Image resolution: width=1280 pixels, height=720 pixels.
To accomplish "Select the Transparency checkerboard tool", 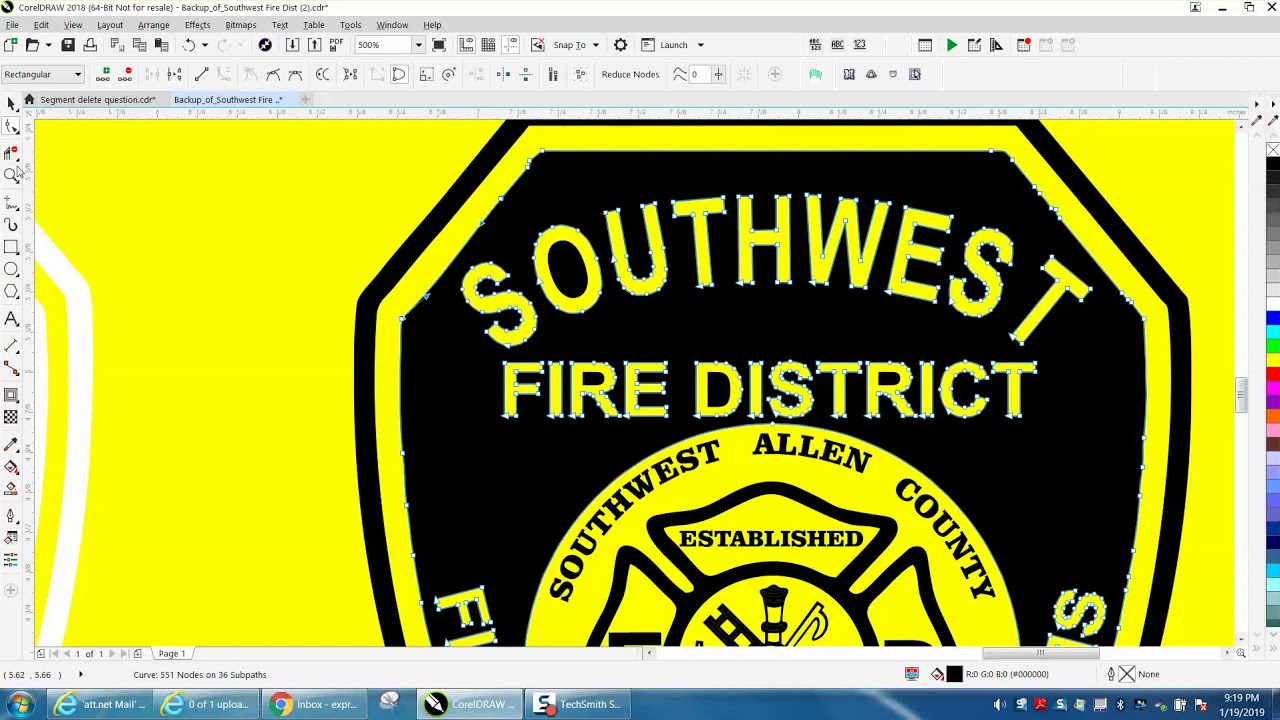I will tap(11, 417).
